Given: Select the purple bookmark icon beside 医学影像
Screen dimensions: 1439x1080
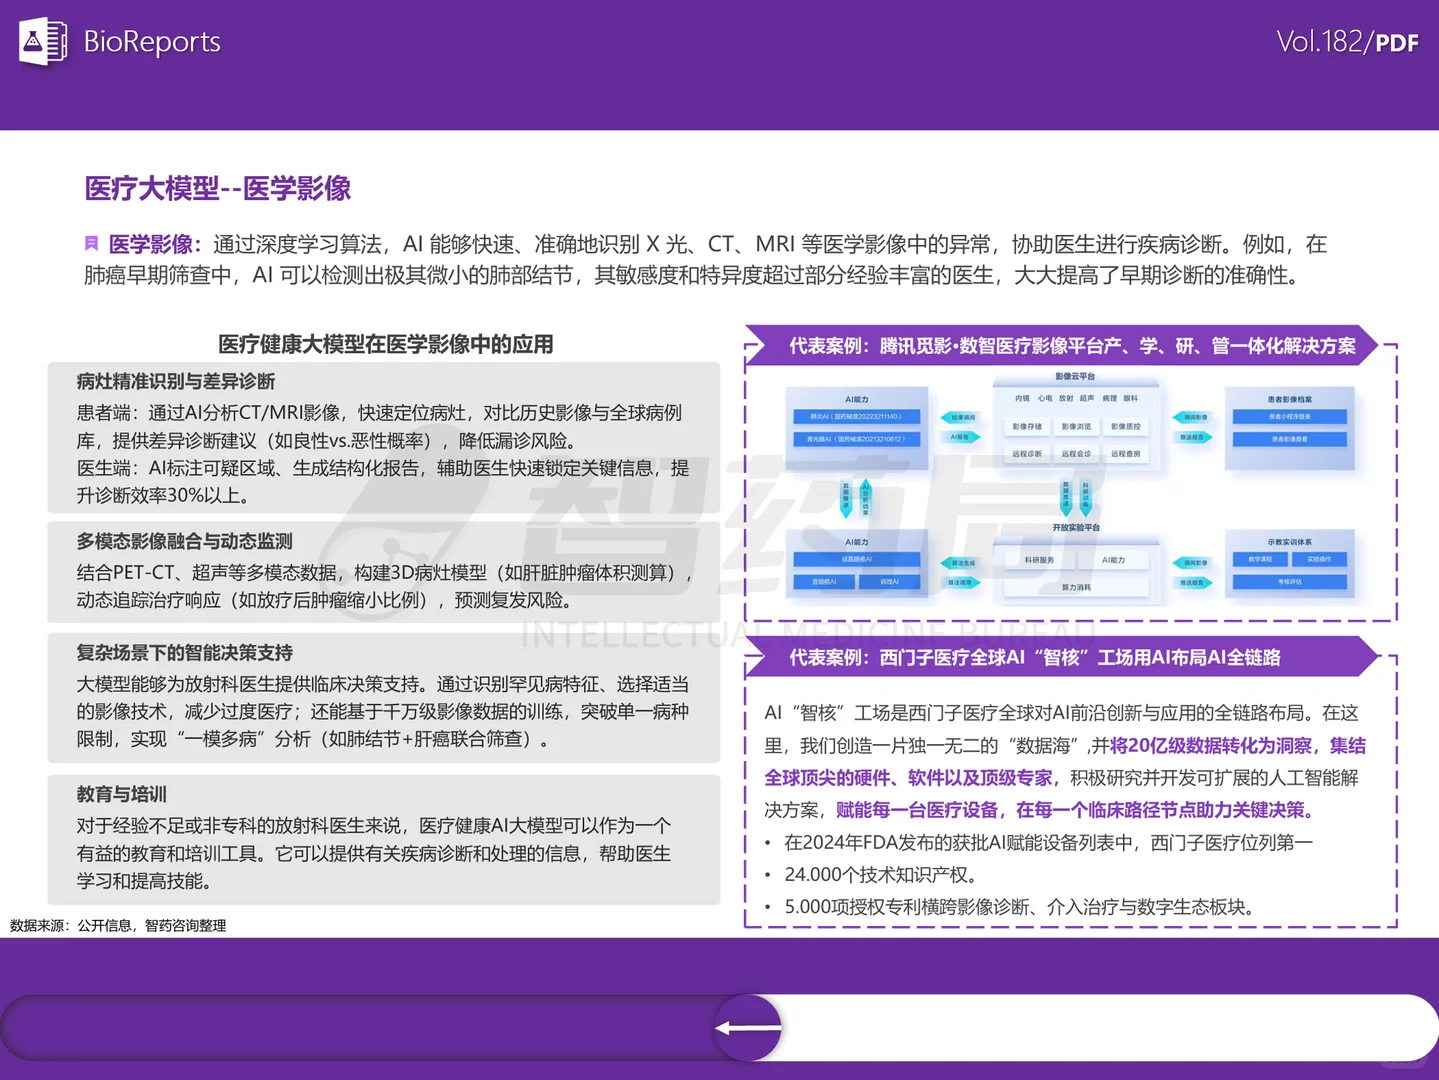Looking at the screenshot, I should (92, 243).
